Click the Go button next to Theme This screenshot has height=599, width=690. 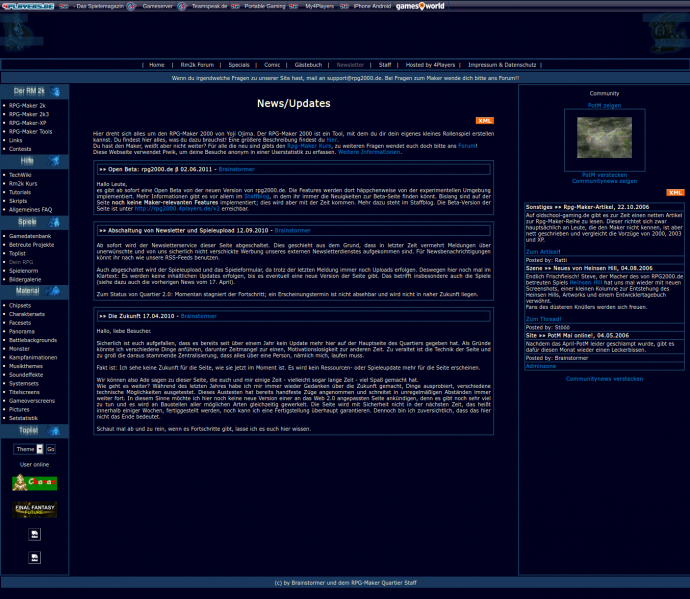coord(51,449)
